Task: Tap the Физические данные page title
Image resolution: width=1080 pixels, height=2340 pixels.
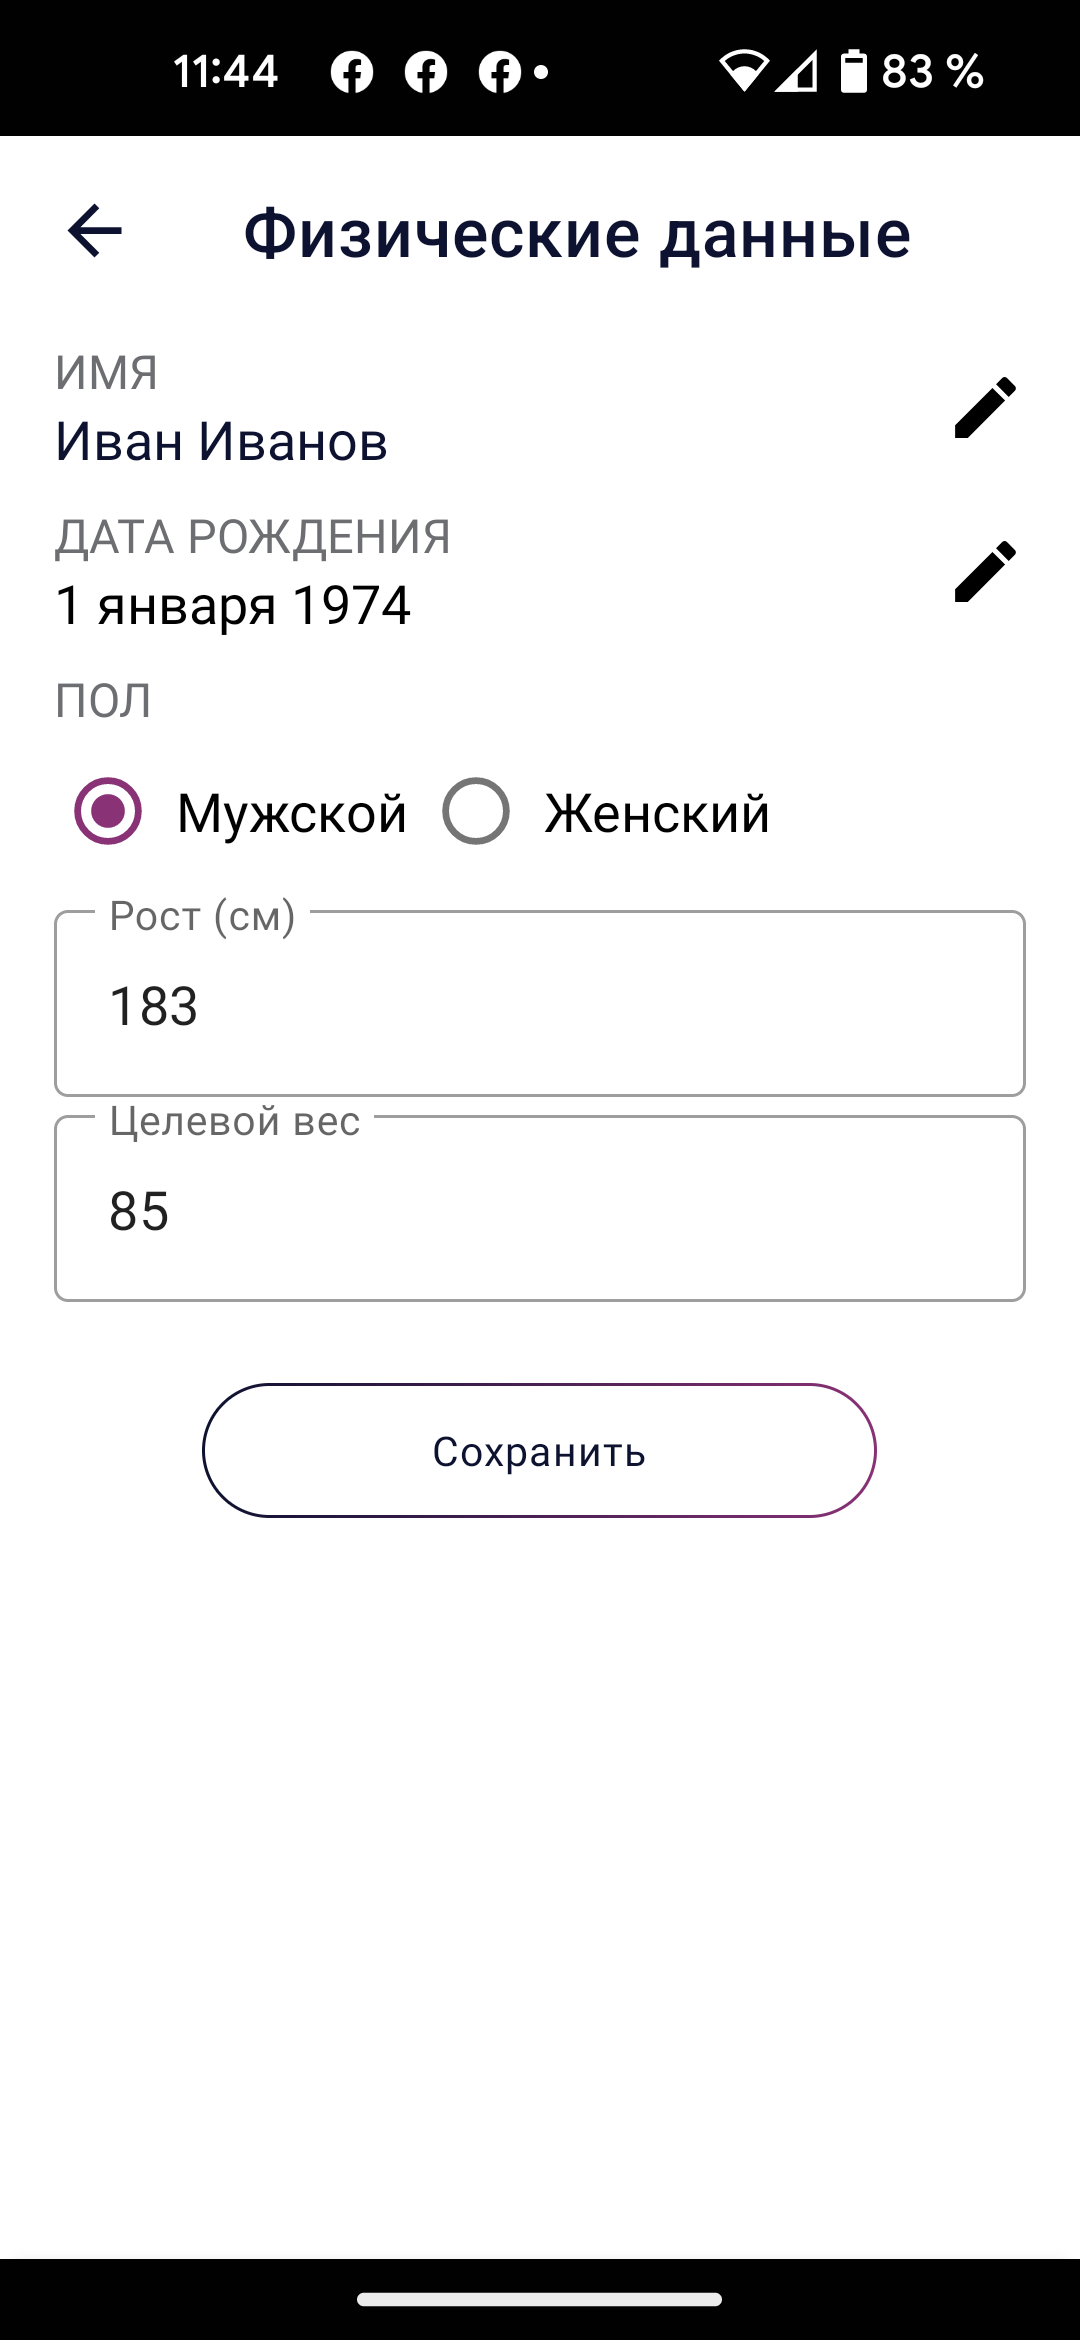Action: [577, 234]
